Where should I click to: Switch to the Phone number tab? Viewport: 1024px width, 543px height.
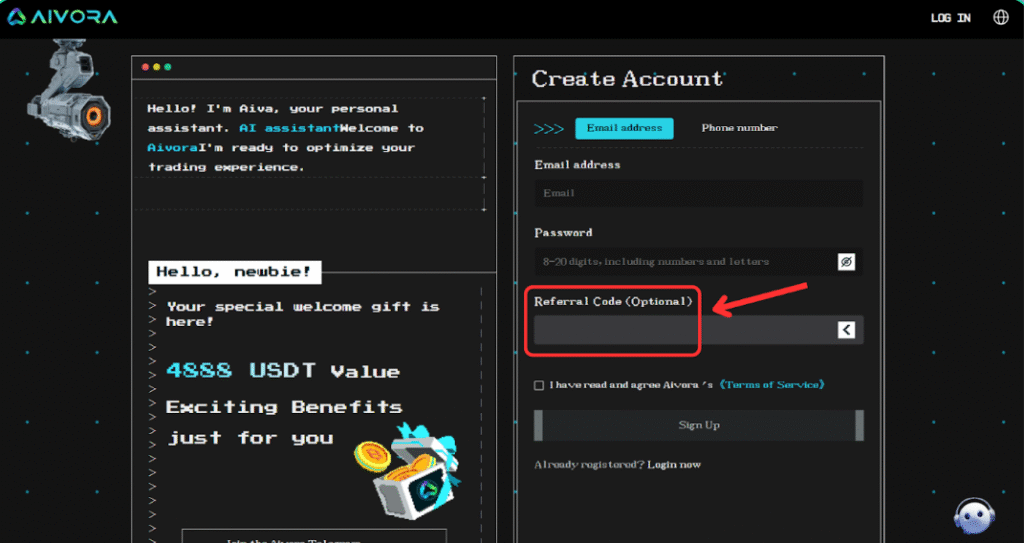coord(739,128)
